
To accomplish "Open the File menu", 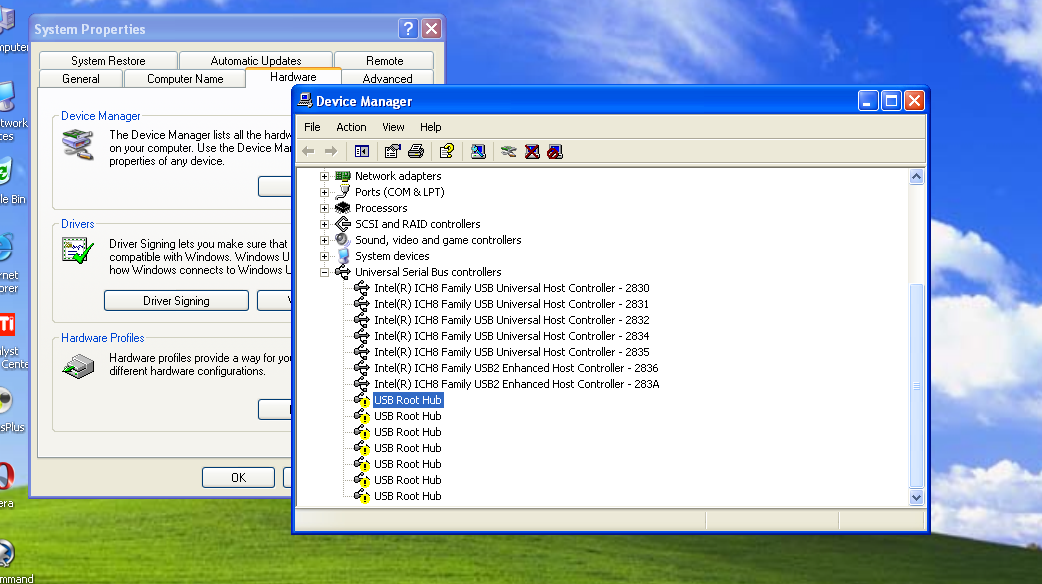I will click(x=312, y=127).
